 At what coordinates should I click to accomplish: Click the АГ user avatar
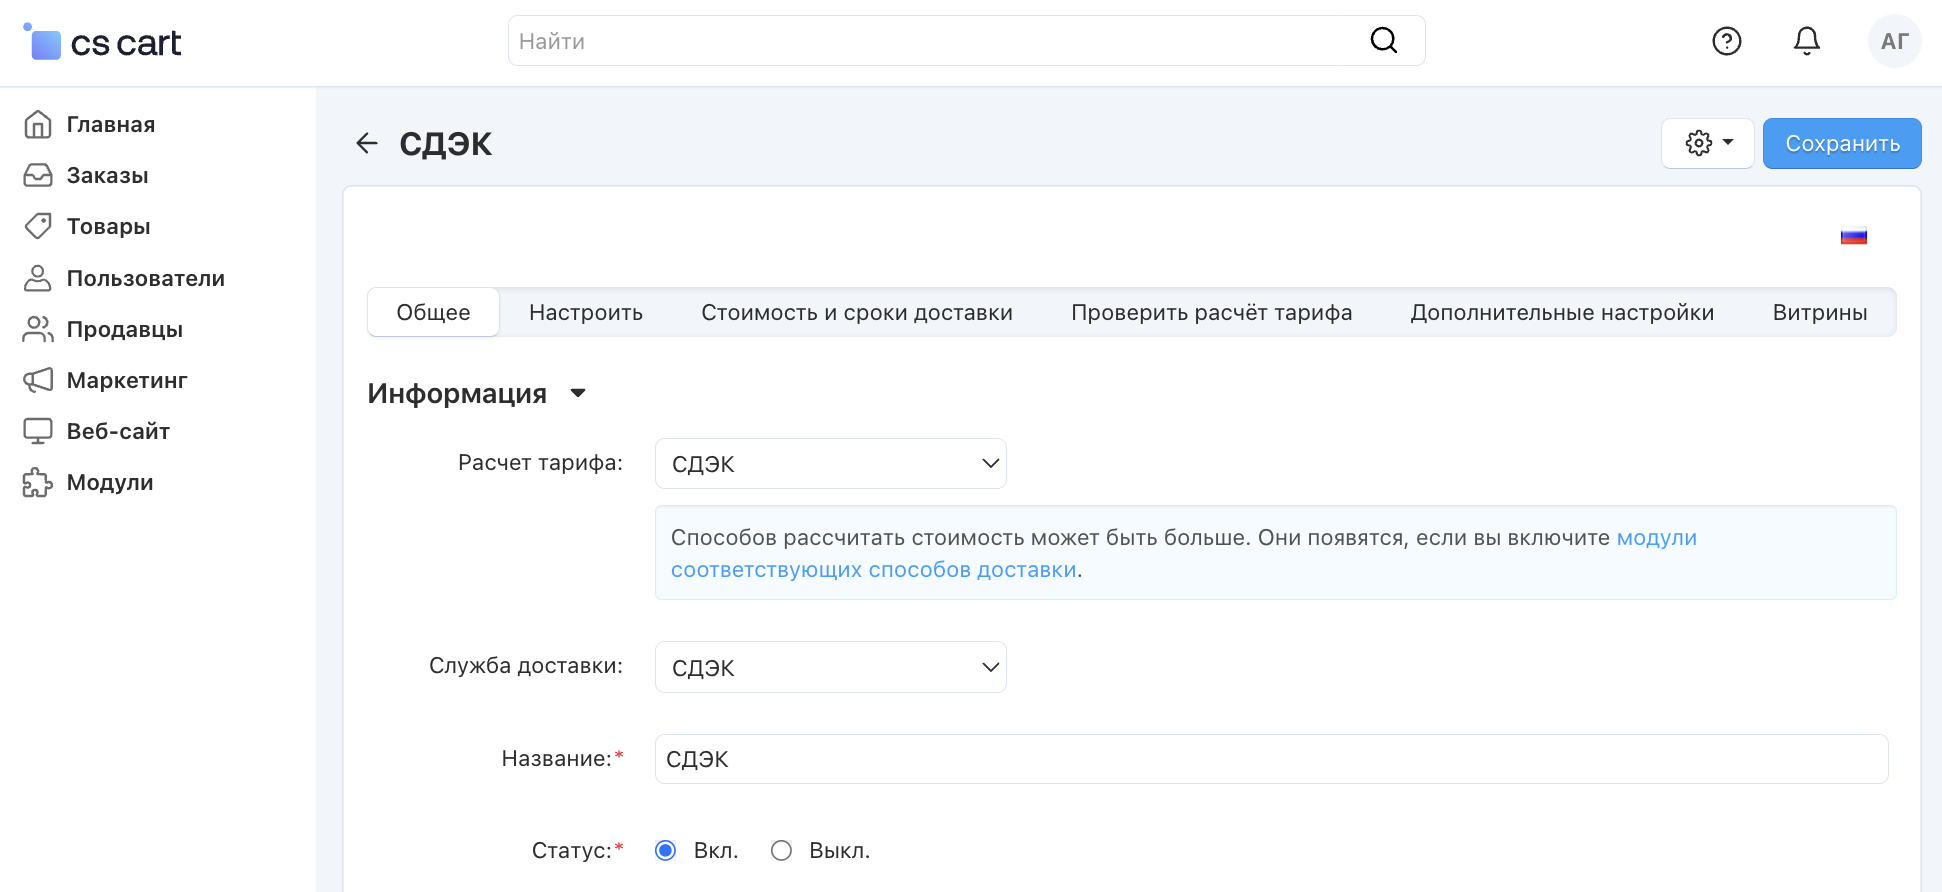pyautogui.click(x=1894, y=41)
